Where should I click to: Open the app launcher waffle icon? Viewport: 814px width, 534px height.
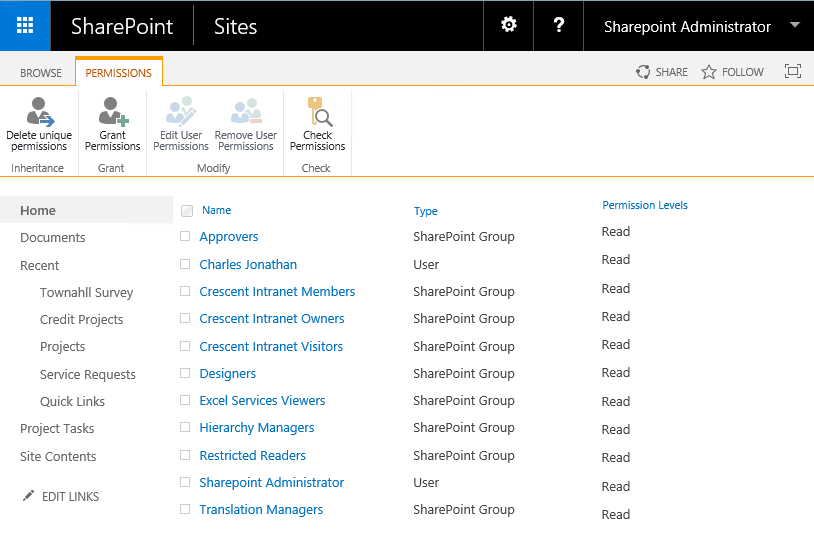tap(25, 26)
